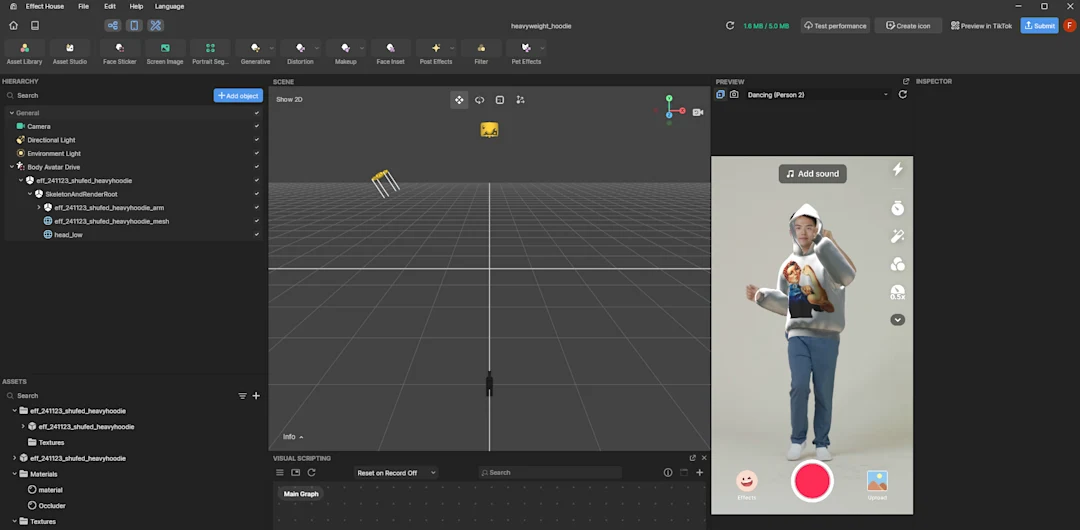Select the Main Graph tab

tap(301, 493)
